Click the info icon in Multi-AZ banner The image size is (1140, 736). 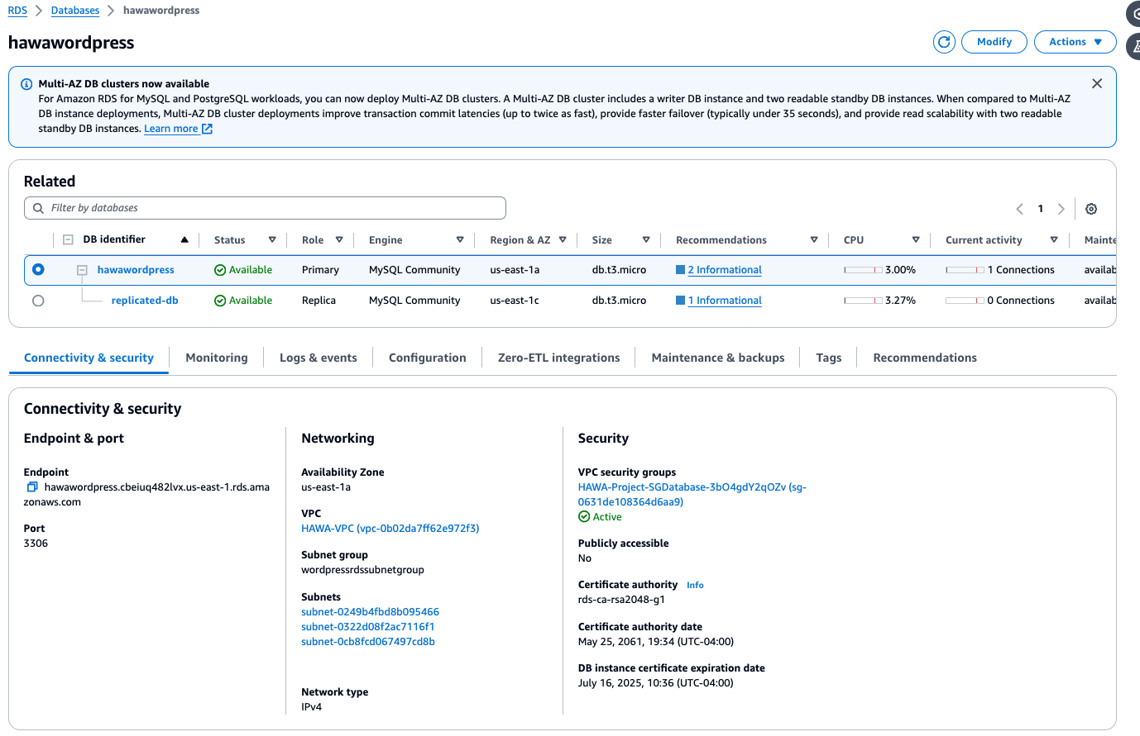tap(26, 84)
